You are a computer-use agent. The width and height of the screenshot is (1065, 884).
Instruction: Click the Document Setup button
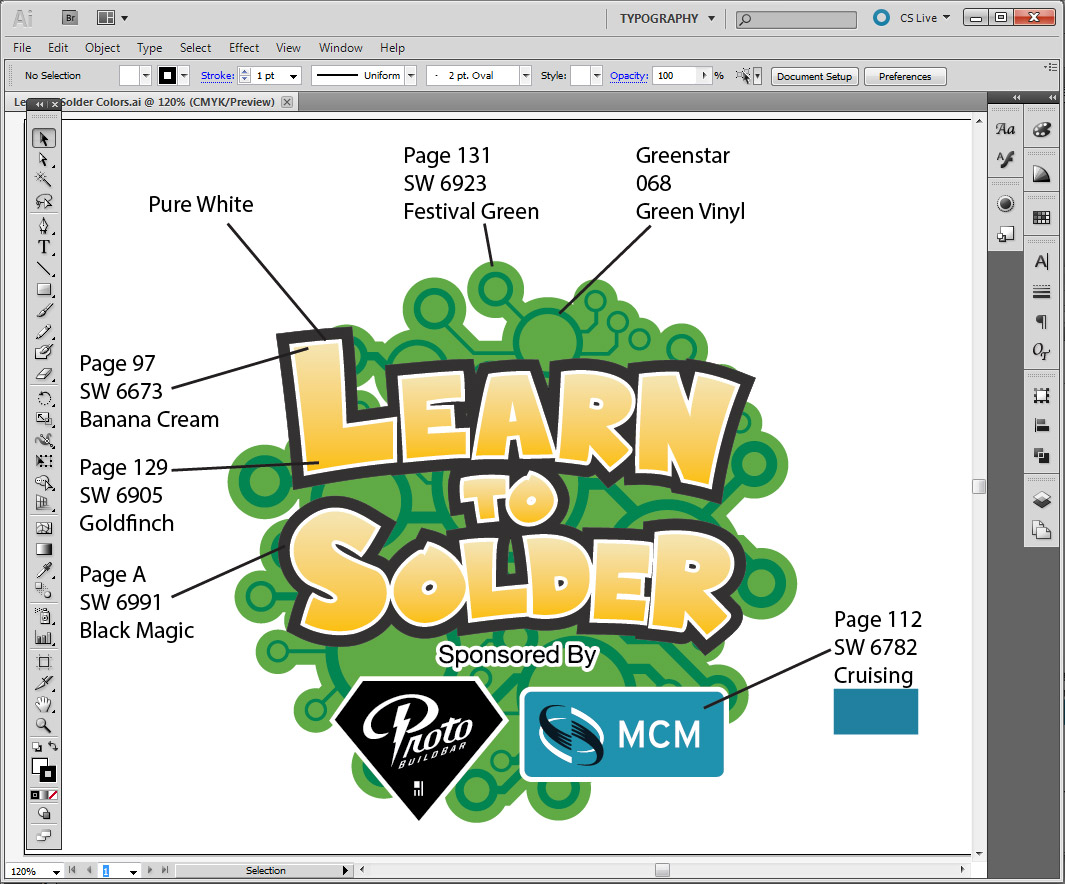[x=814, y=76]
